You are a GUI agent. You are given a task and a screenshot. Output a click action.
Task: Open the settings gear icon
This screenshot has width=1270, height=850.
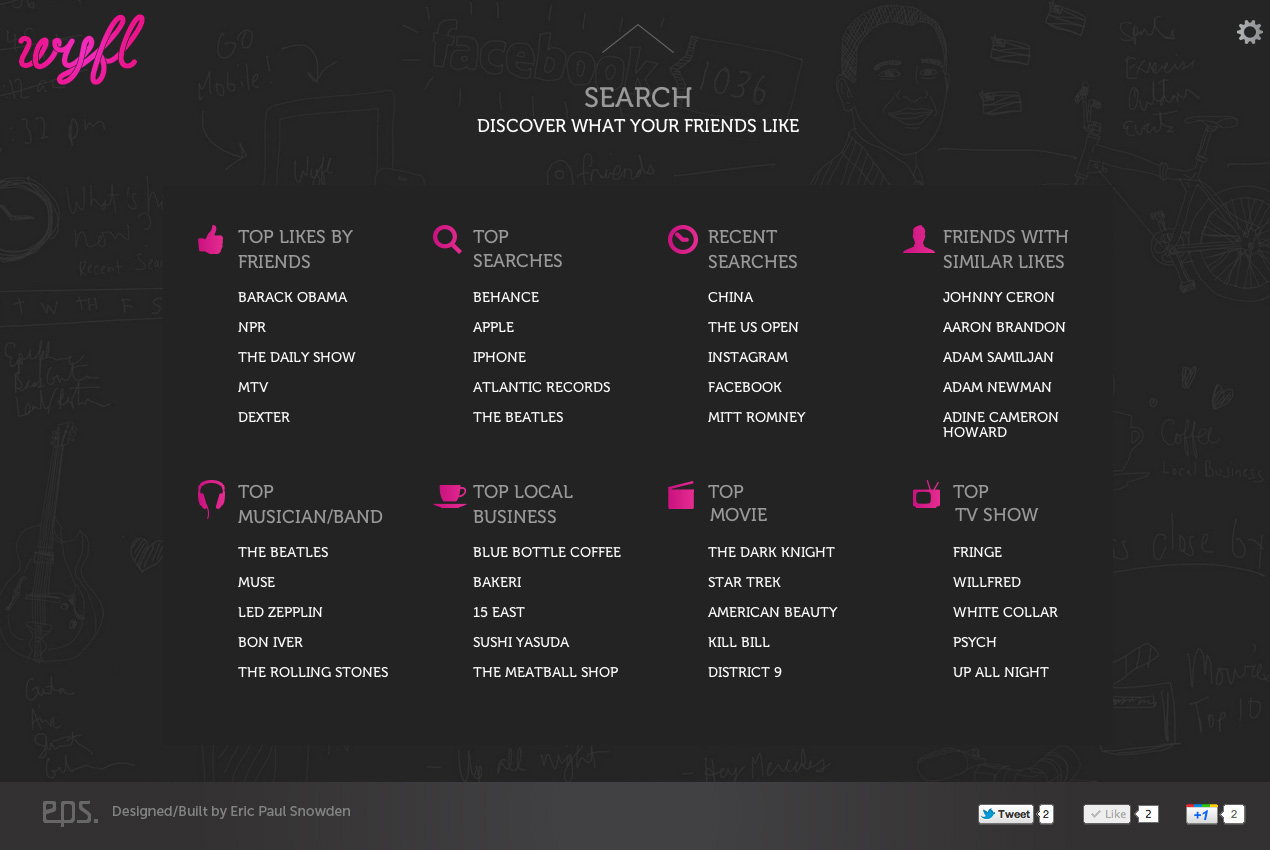tap(1249, 32)
